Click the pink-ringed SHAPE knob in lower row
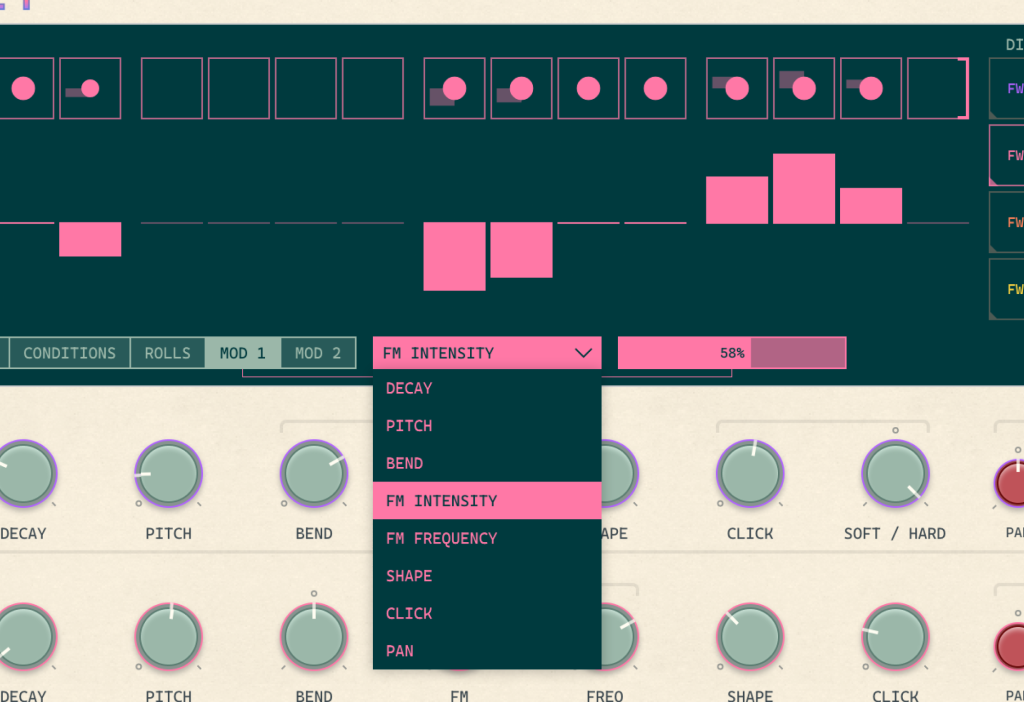1024x702 pixels. click(x=750, y=637)
